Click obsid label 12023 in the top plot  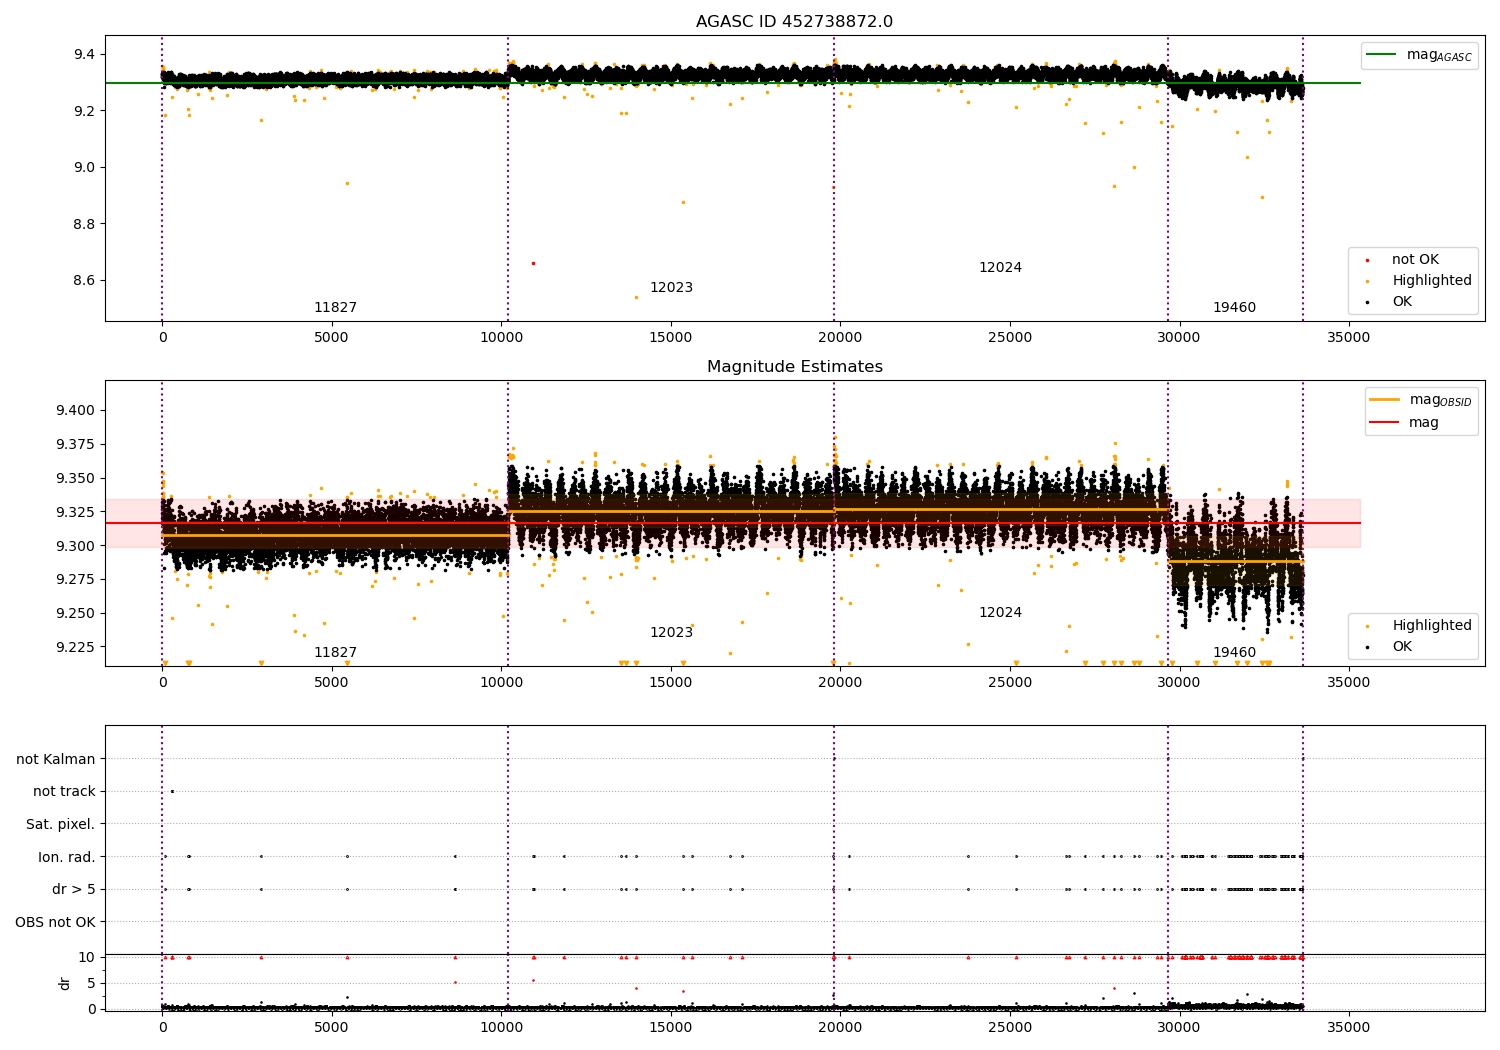point(671,288)
